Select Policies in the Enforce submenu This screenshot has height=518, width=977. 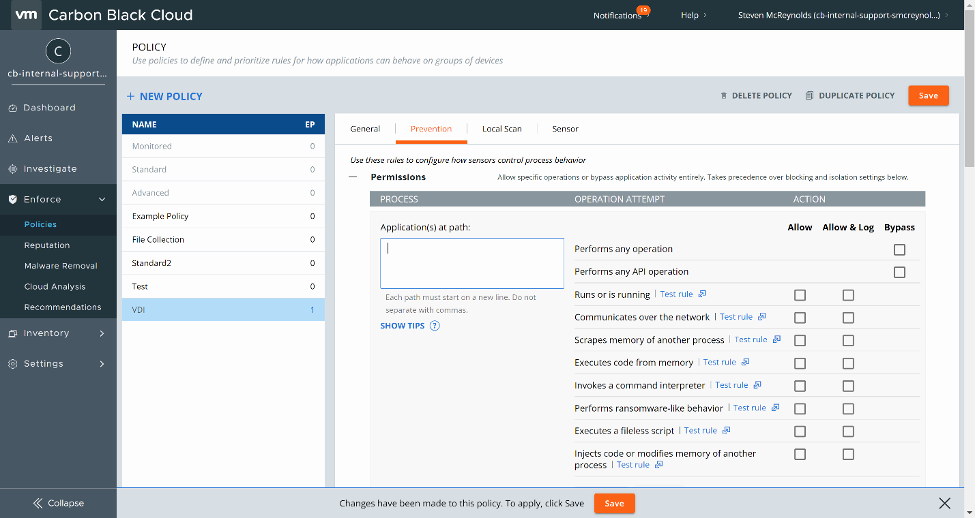[x=40, y=224]
